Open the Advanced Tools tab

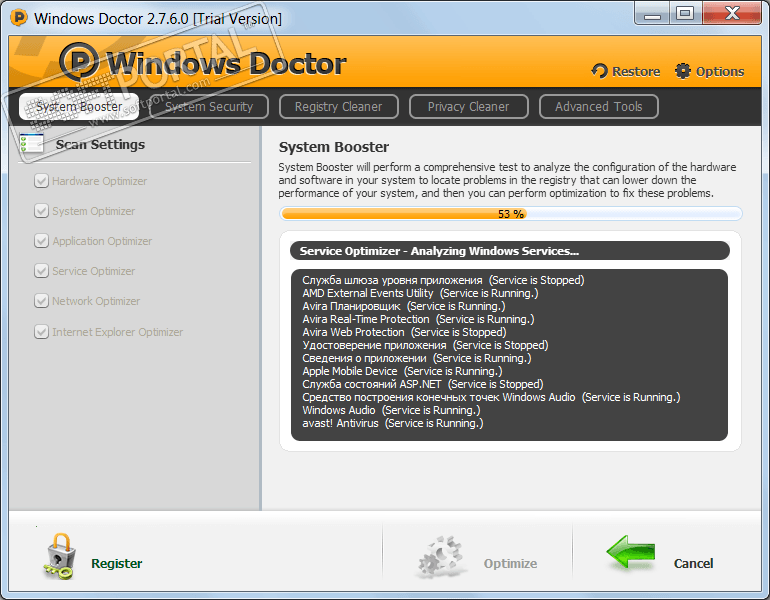point(599,107)
